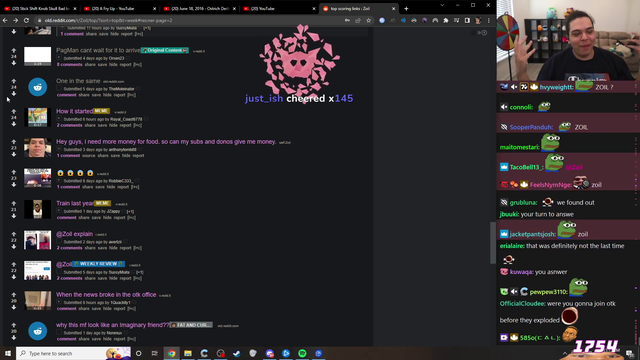Click the 'Original Content' flair tag
The height and width of the screenshot is (360, 640).
(165, 50)
